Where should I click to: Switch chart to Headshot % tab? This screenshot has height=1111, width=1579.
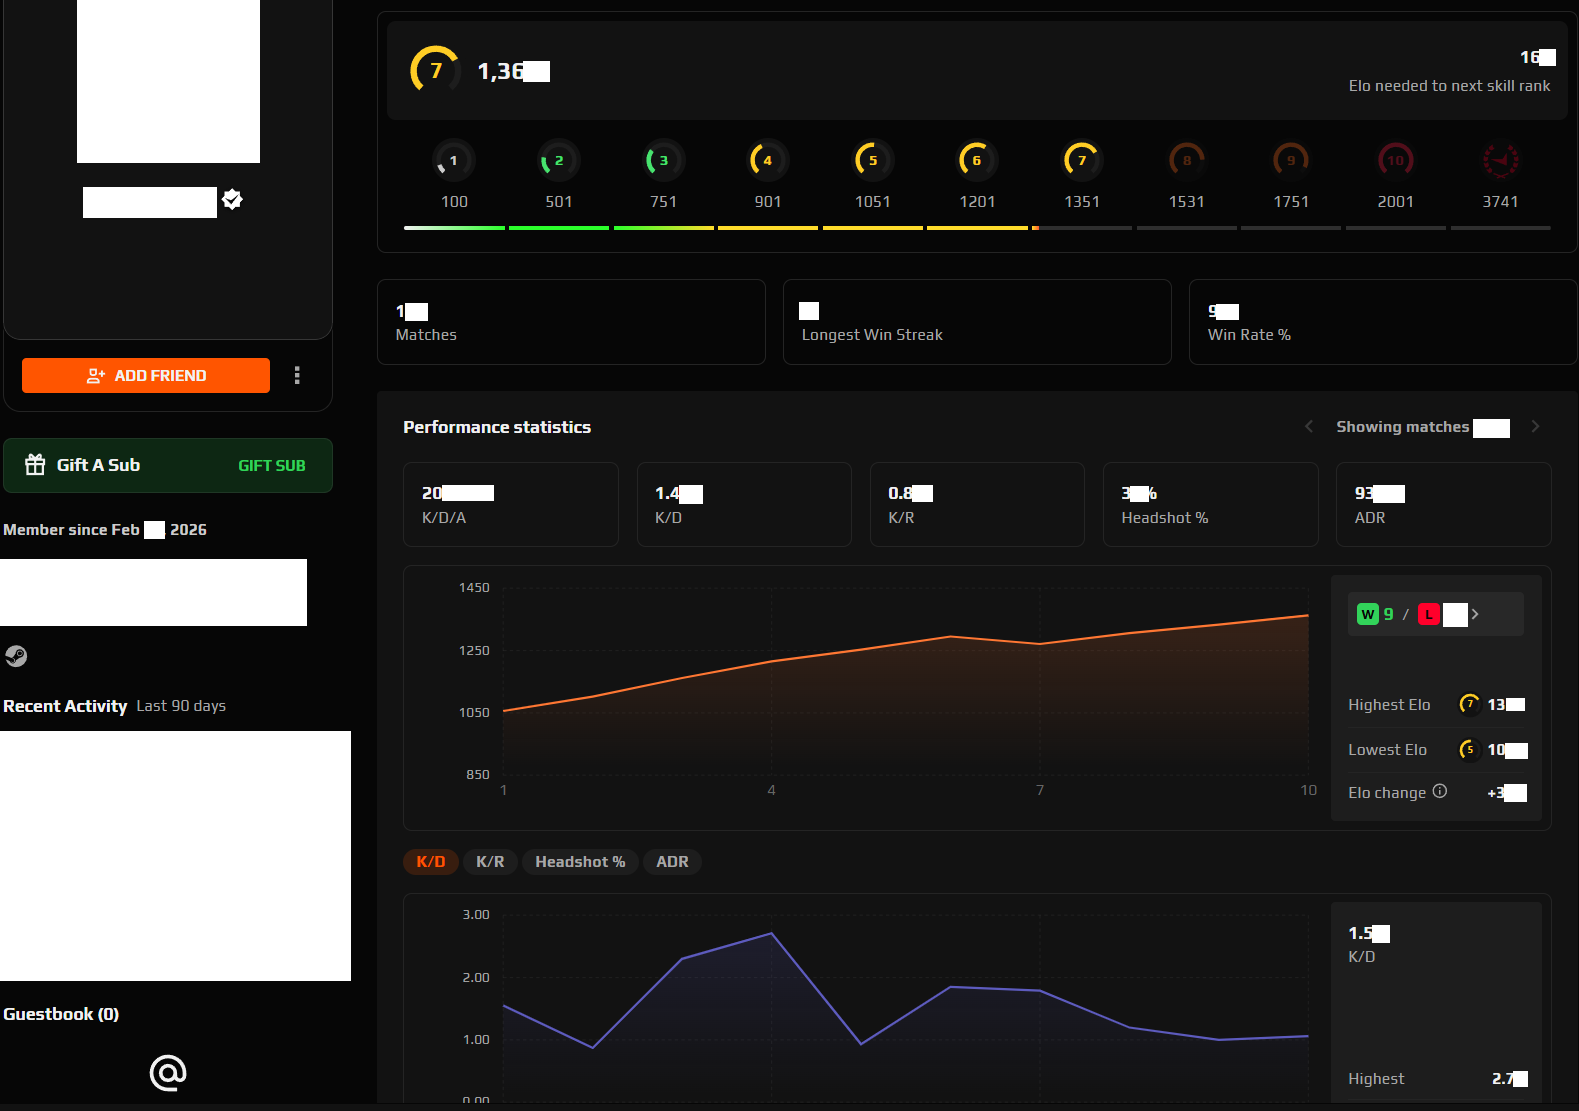click(x=580, y=862)
